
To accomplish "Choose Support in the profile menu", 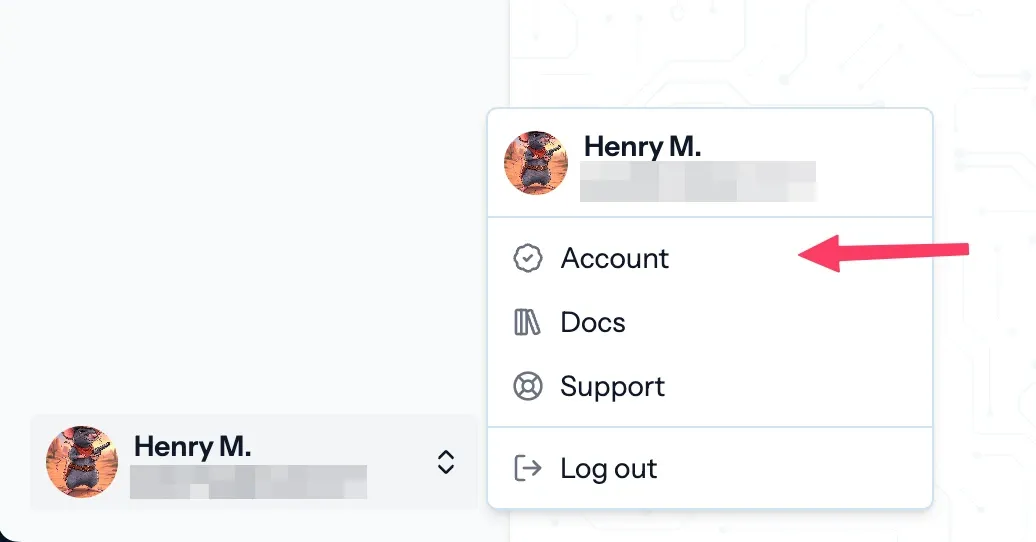I will (x=612, y=387).
